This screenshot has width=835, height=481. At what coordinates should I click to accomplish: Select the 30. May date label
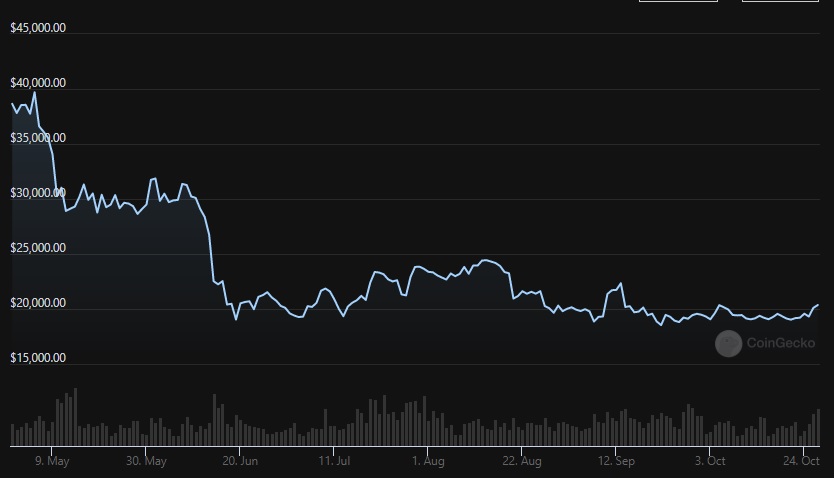coord(146,461)
